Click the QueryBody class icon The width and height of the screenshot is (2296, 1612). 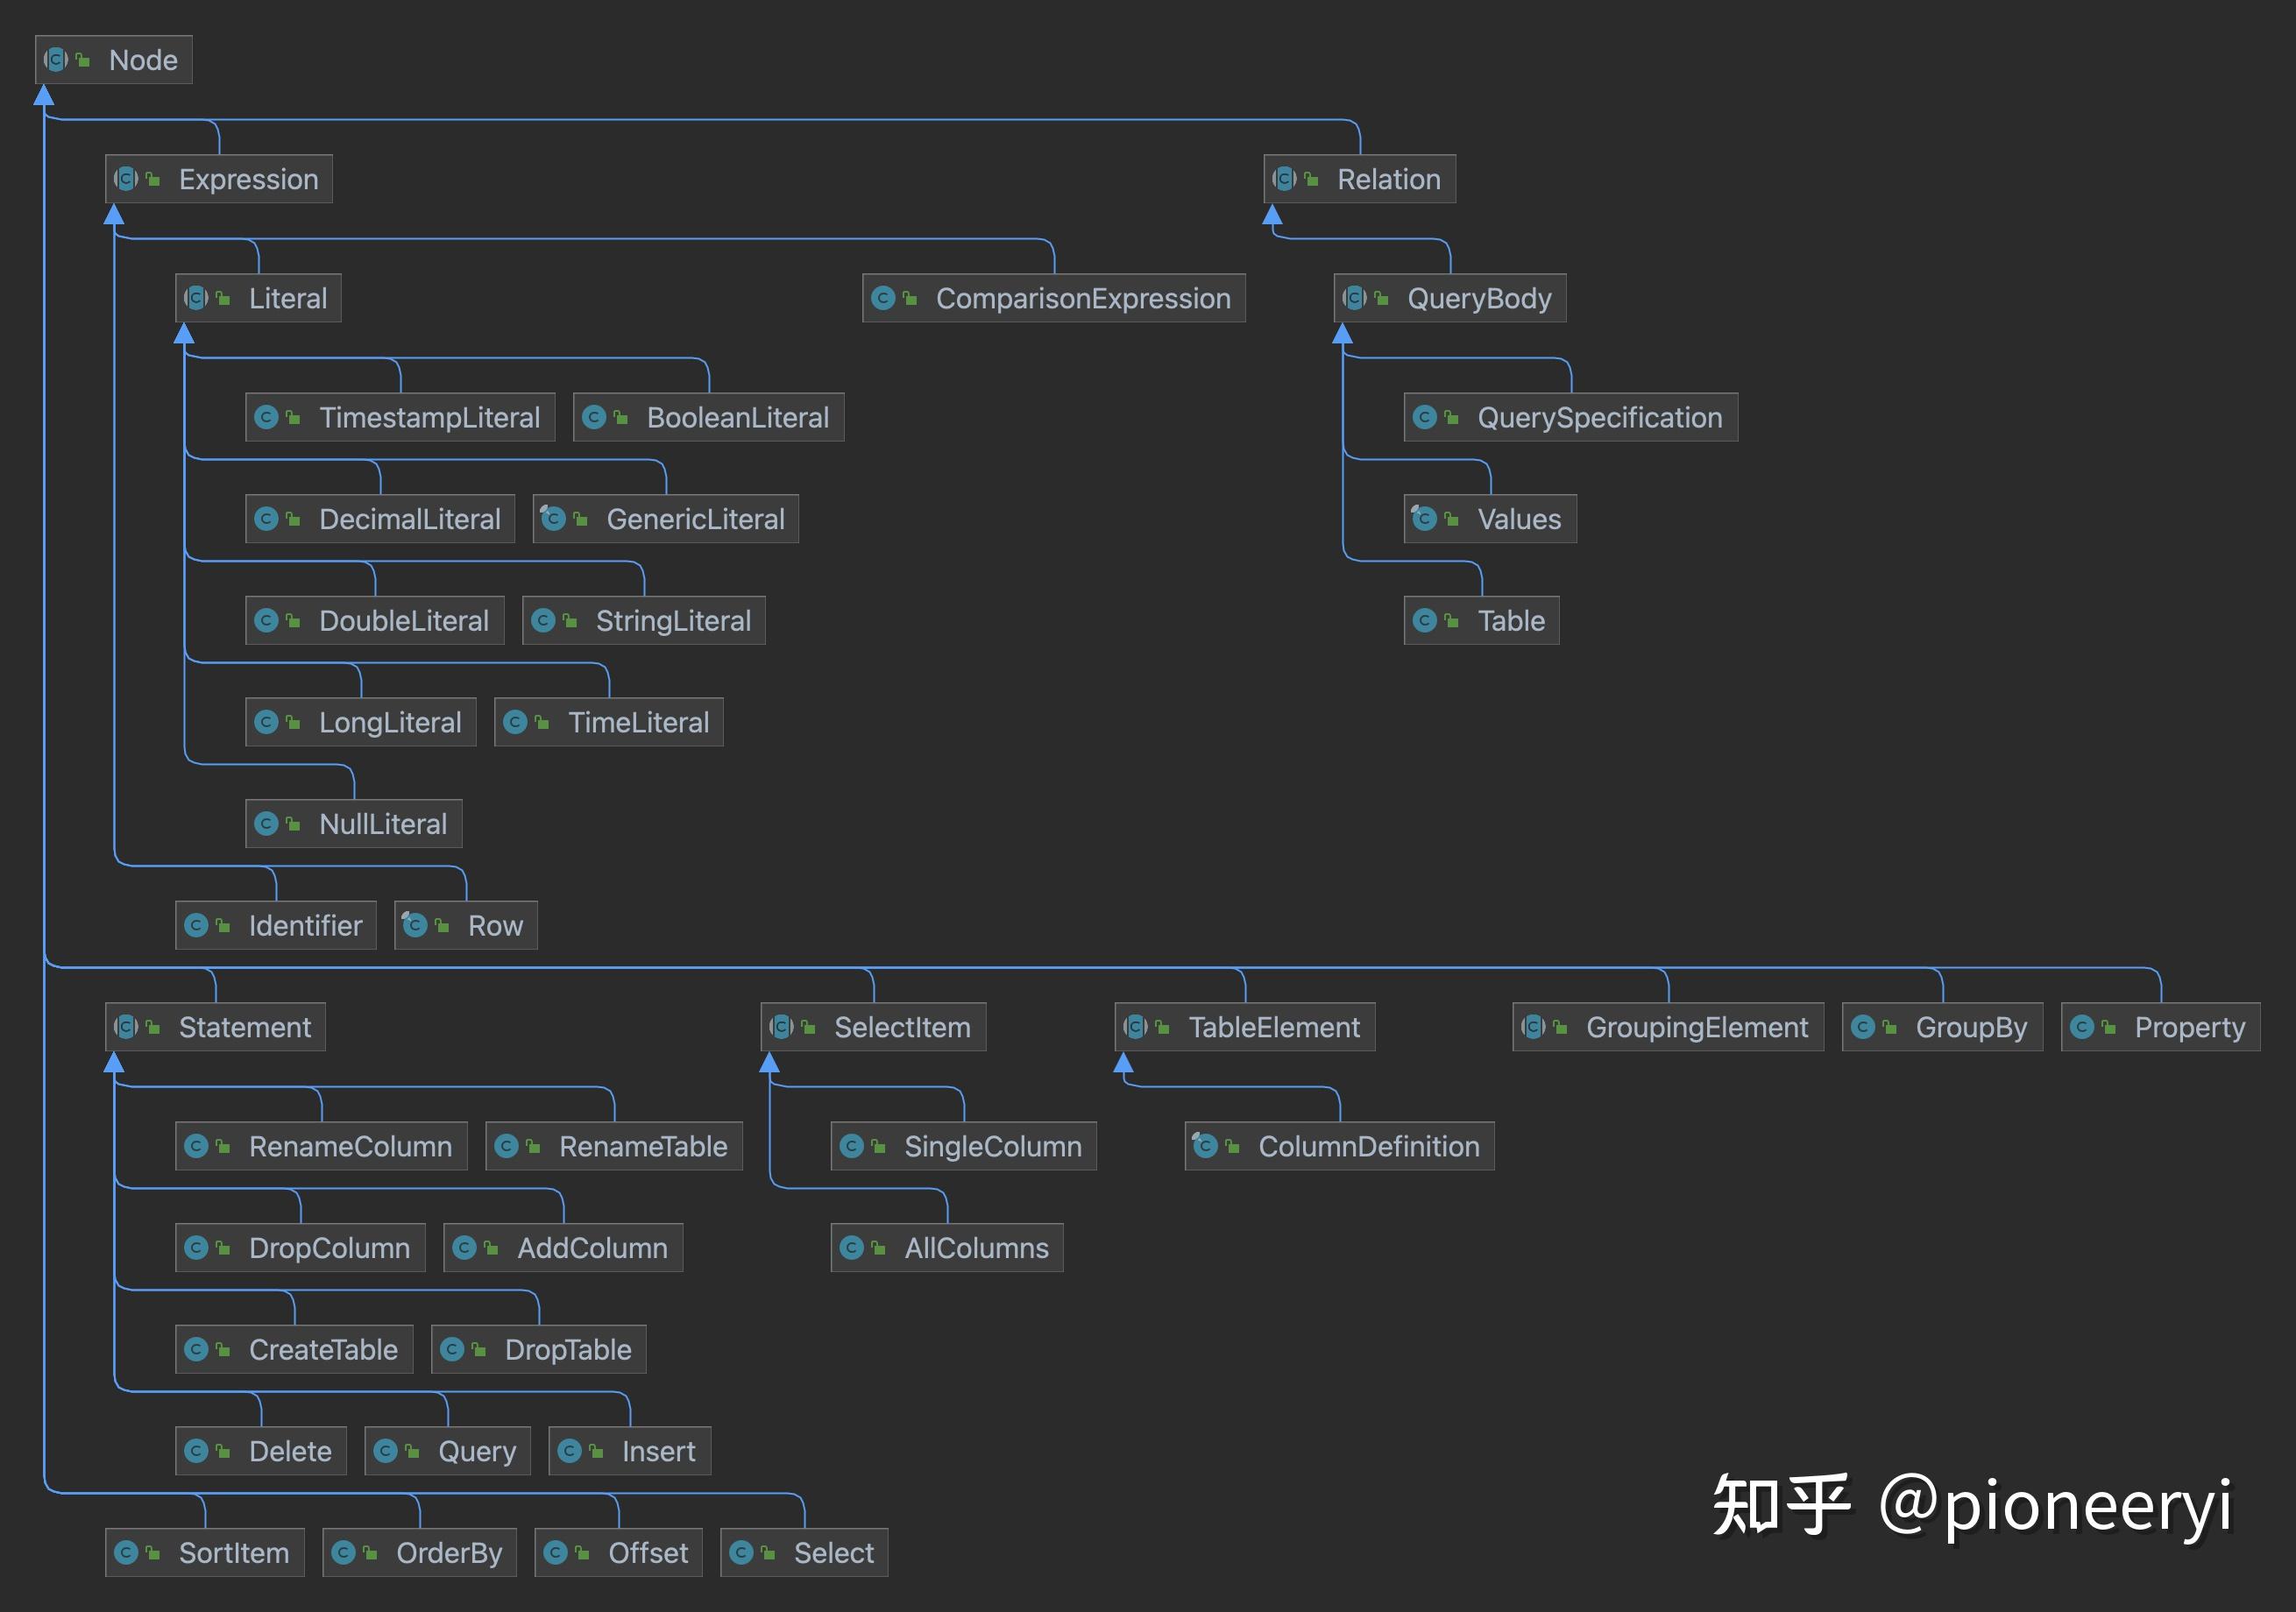click(1355, 297)
